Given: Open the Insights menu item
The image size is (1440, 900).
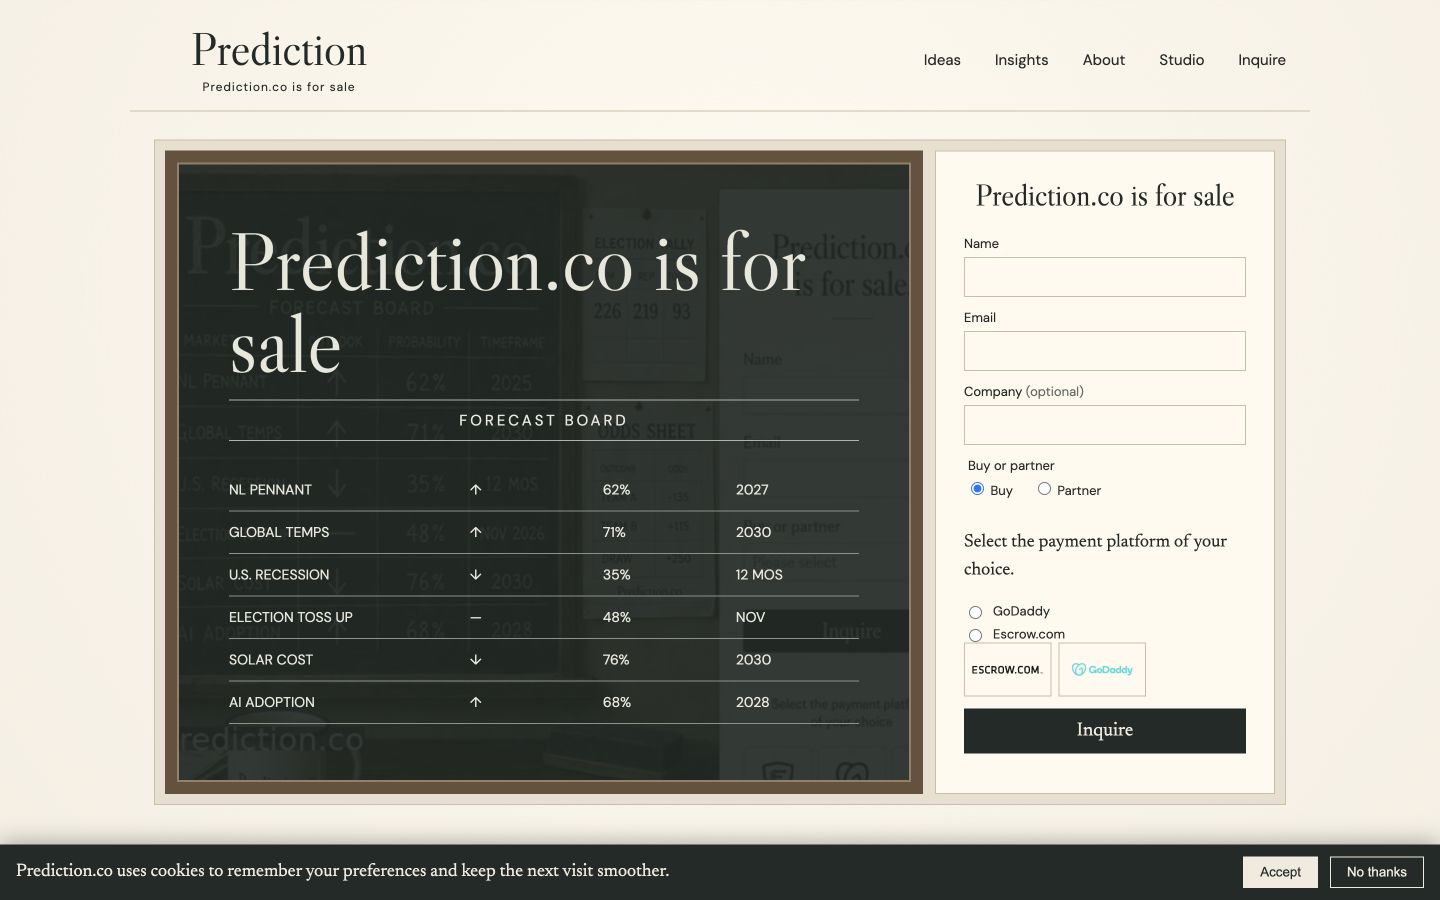Looking at the screenshot, I should pos(1021,60).
